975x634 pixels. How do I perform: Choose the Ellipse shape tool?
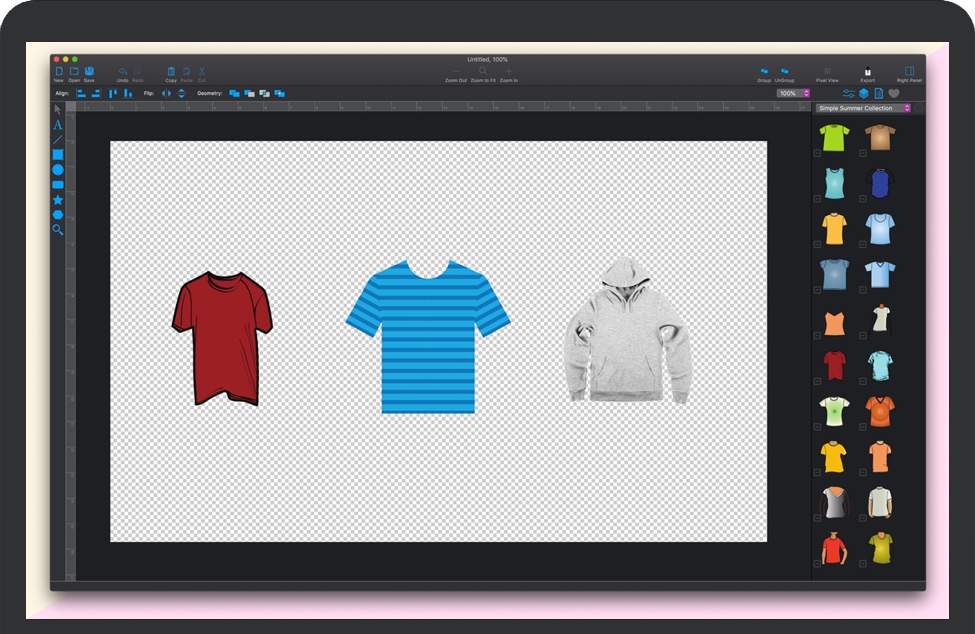[58, 170]
